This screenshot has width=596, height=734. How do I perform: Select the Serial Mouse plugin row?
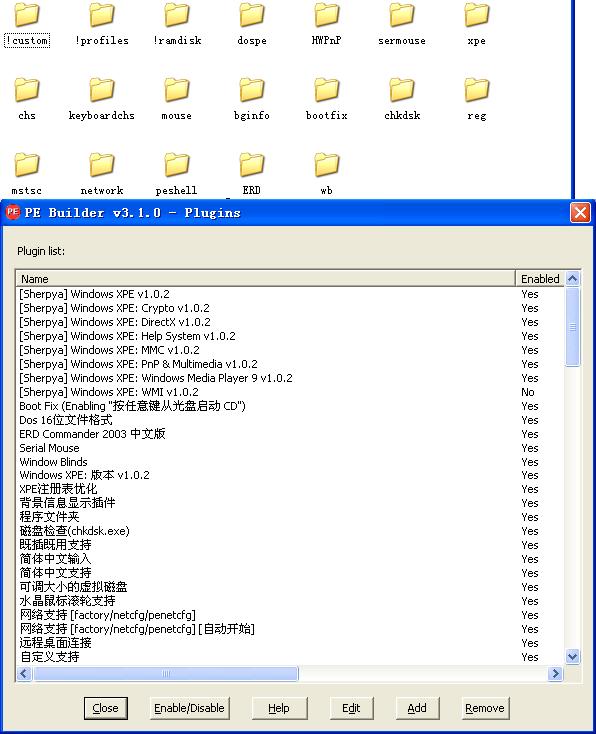point(290,448)
